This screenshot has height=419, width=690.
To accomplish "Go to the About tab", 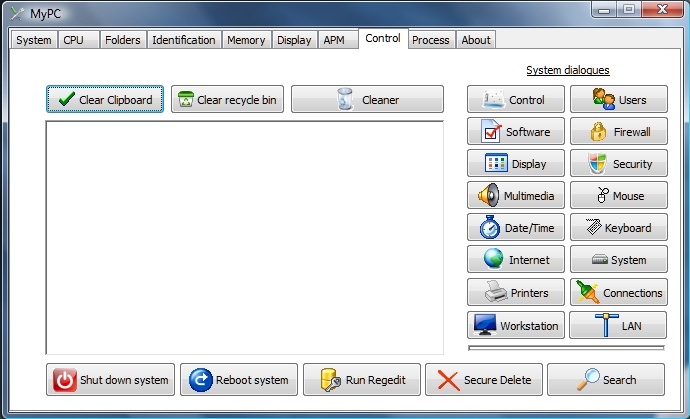I will tap(476, 40).
